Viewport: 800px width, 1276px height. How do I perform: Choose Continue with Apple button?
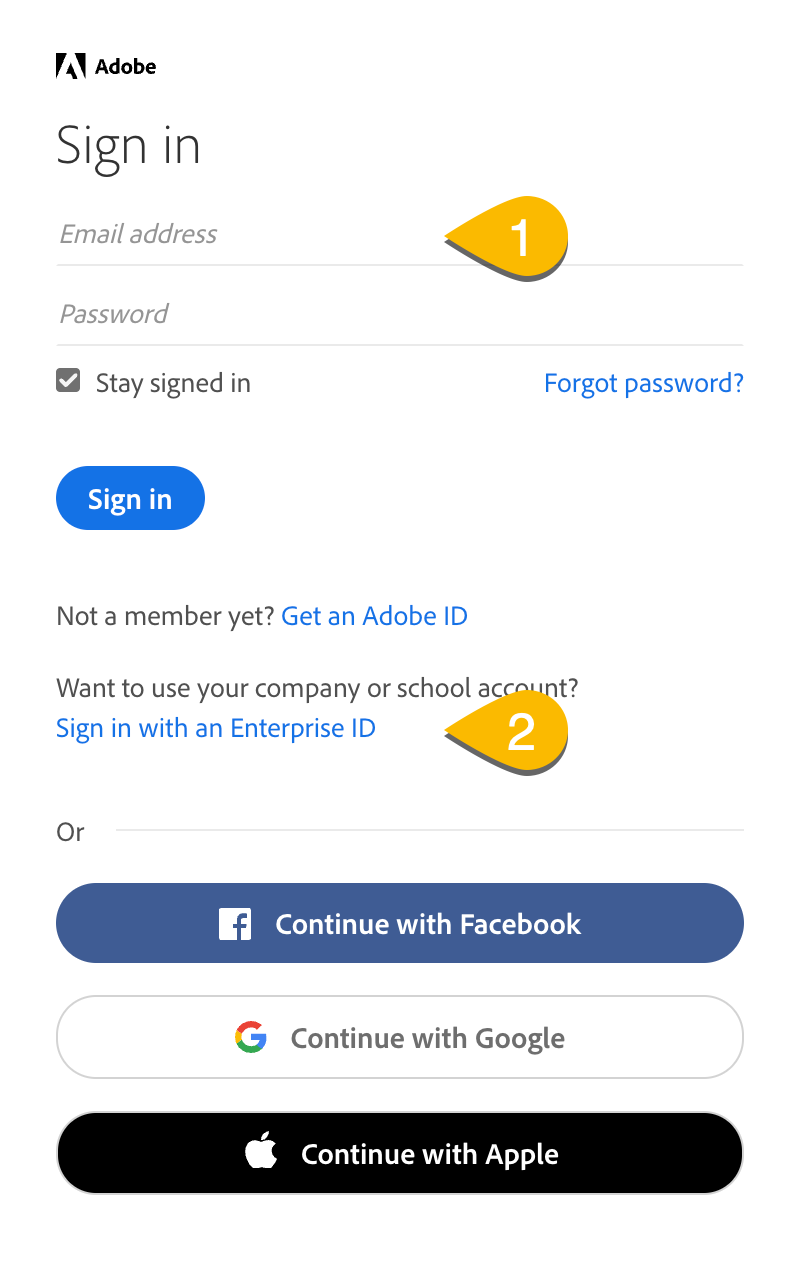[400, 1153]
